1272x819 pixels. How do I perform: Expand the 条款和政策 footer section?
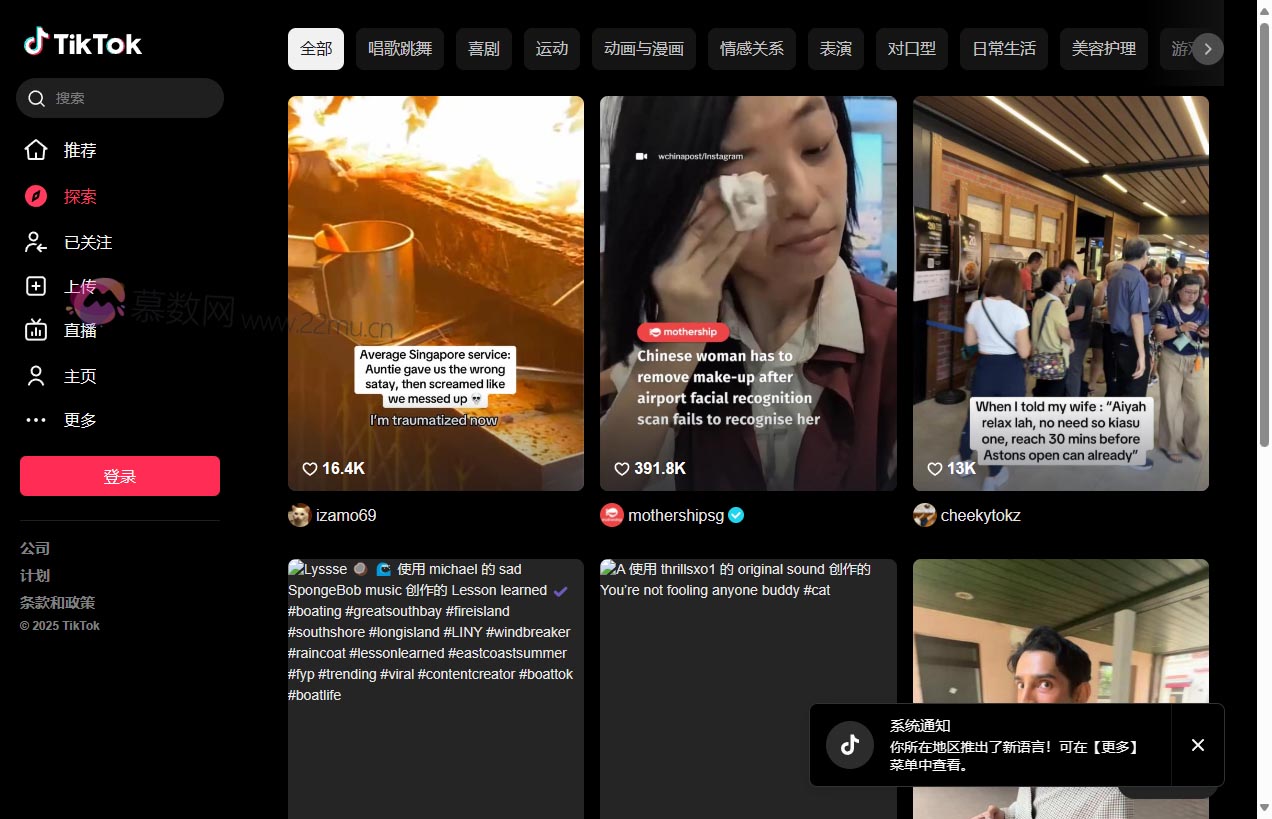58,602
